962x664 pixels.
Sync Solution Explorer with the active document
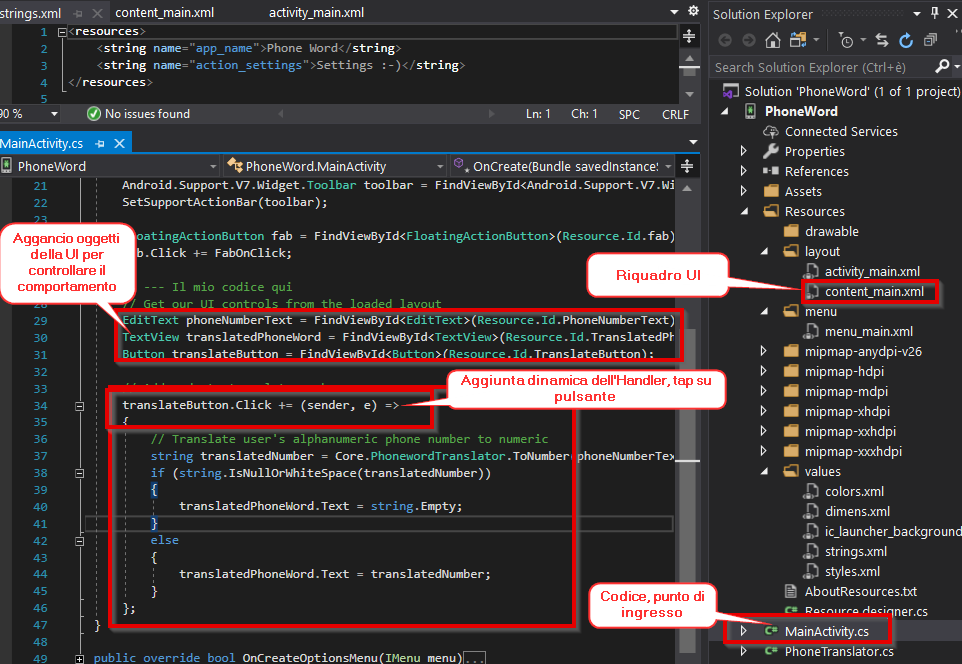coord(882,41)
